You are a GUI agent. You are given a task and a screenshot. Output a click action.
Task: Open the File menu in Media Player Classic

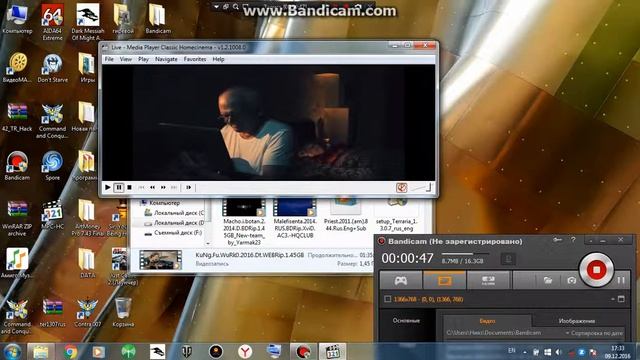(109, 59)
